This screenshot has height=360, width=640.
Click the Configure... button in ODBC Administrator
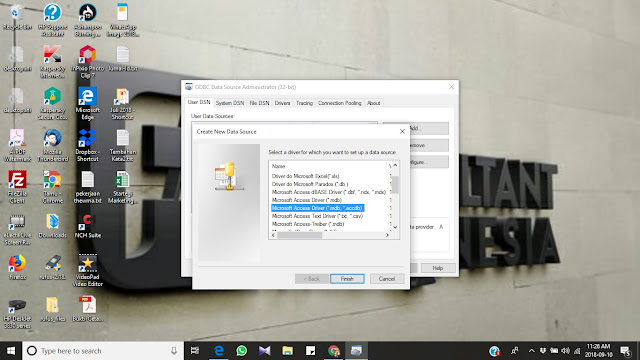(x=429, y=162)
